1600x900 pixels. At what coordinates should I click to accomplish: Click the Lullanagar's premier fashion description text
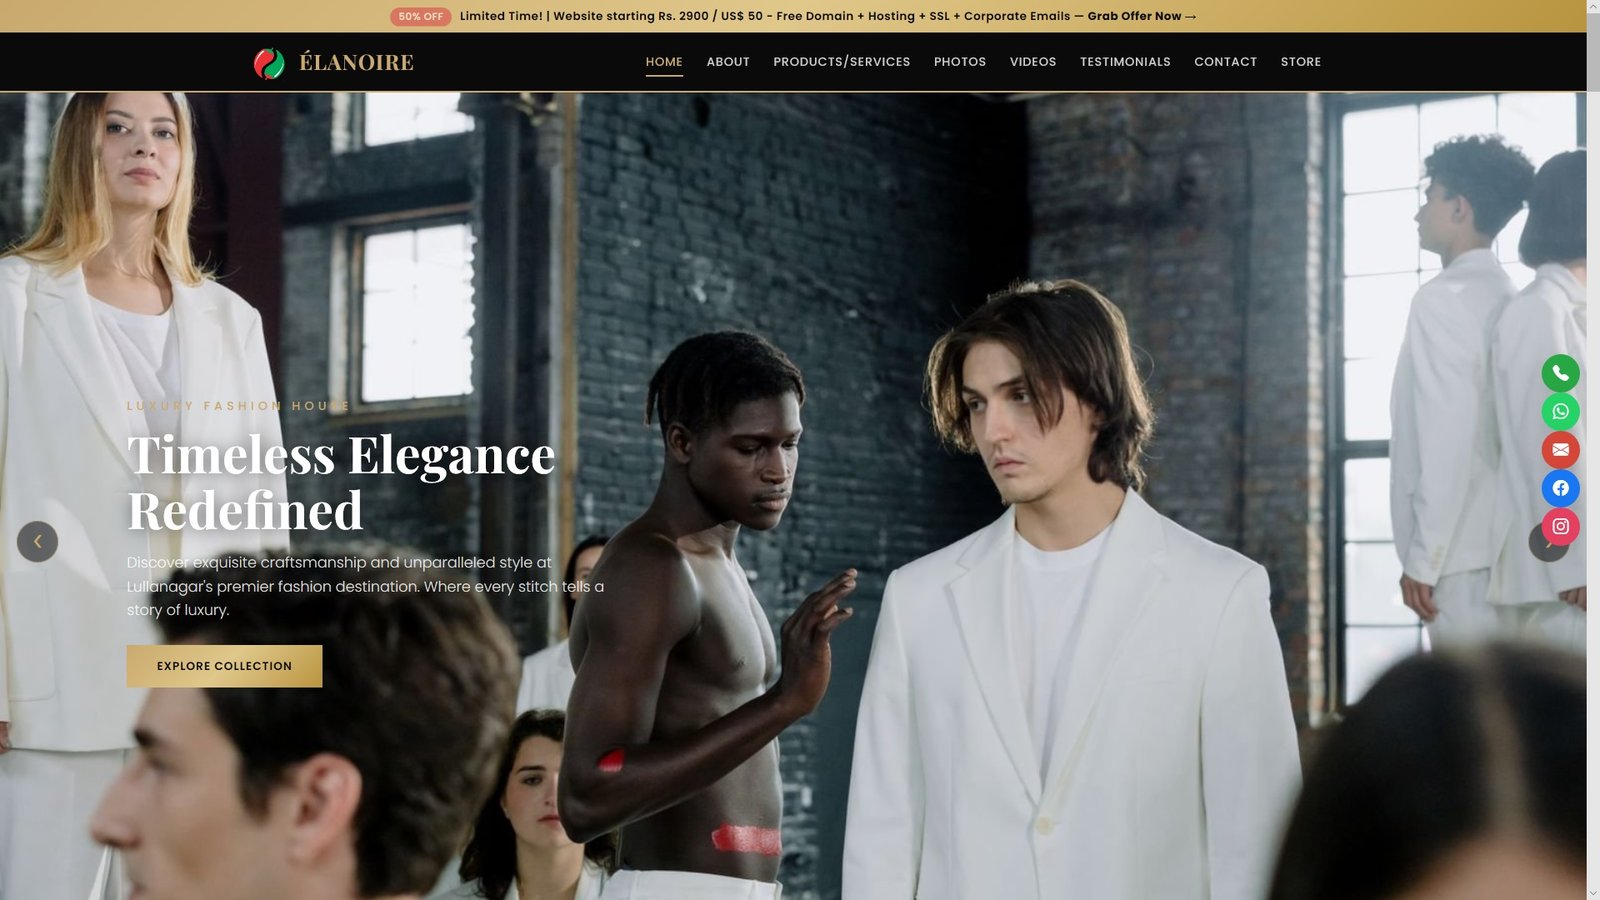[365, 586]
